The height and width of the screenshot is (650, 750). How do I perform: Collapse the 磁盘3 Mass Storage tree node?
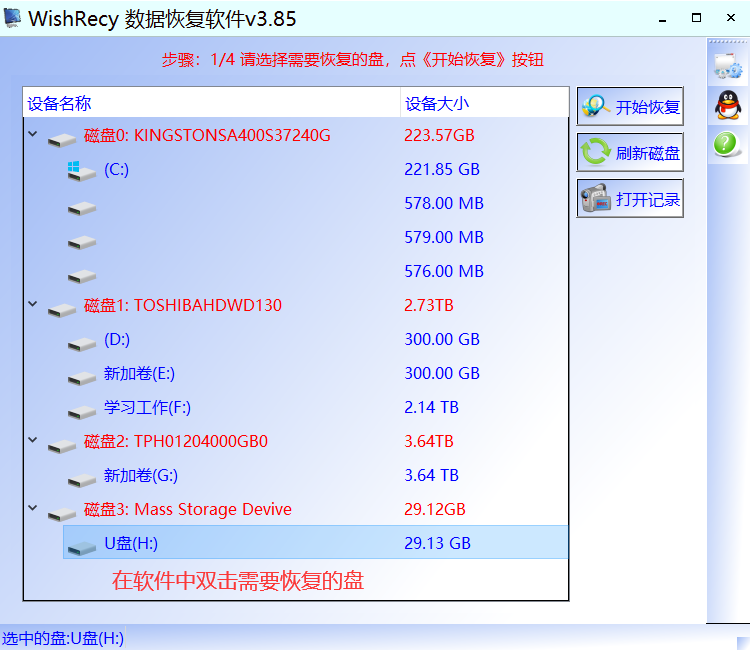point(33,508)
